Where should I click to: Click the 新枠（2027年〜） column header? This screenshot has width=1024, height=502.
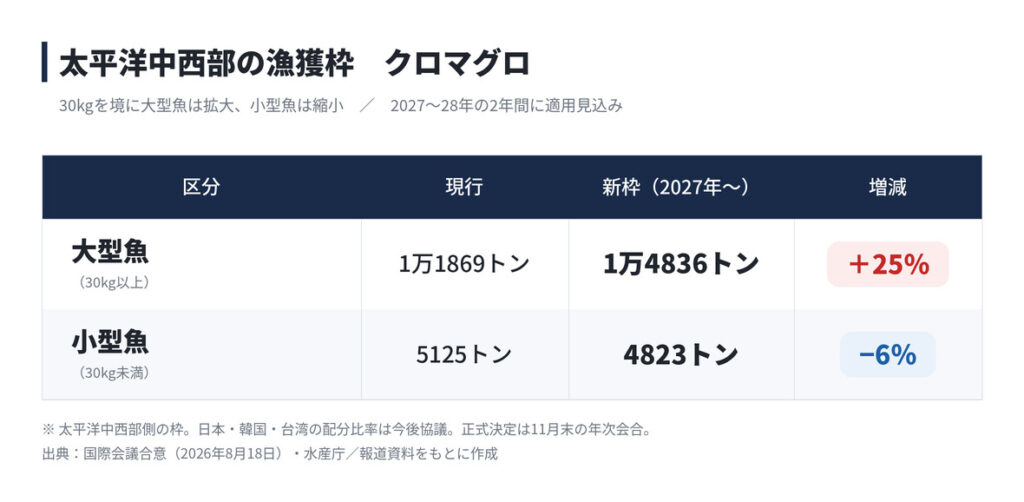tap(675, 187)
